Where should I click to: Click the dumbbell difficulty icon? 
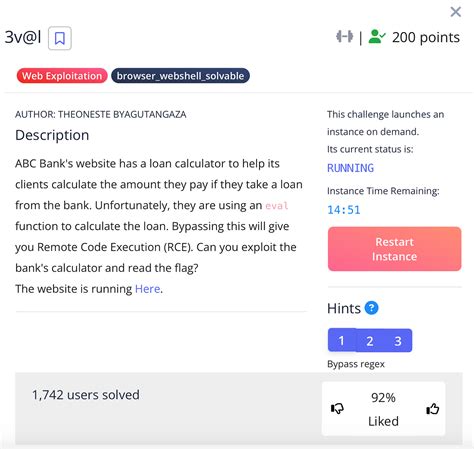coord(344,37)
